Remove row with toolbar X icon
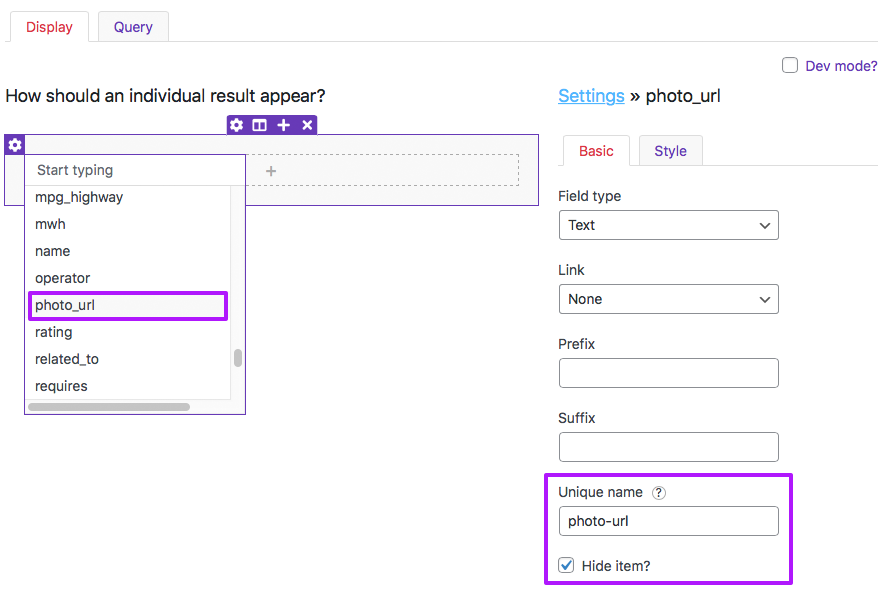Screen dimensions: 882x592 (307, 125)
